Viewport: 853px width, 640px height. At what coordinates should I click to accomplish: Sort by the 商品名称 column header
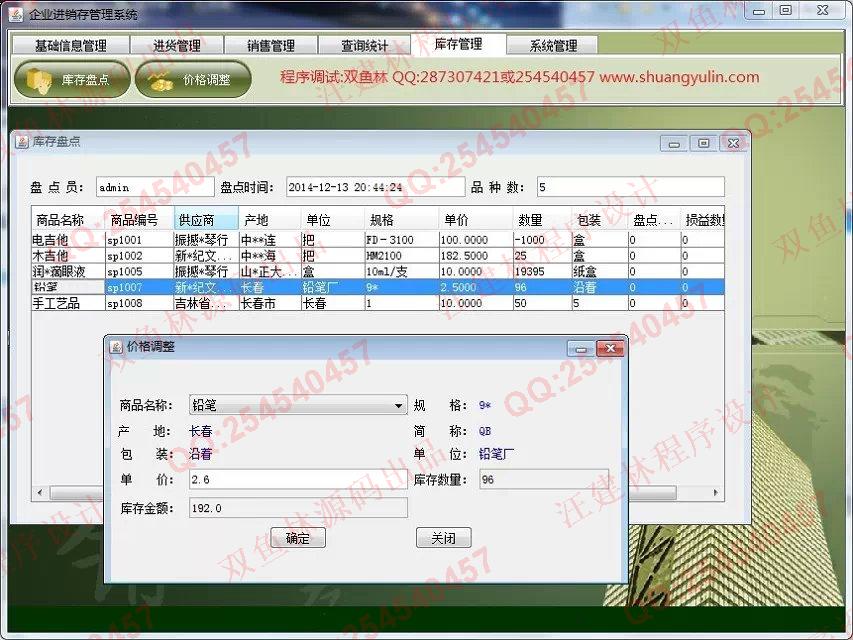(x=67, y=220)
